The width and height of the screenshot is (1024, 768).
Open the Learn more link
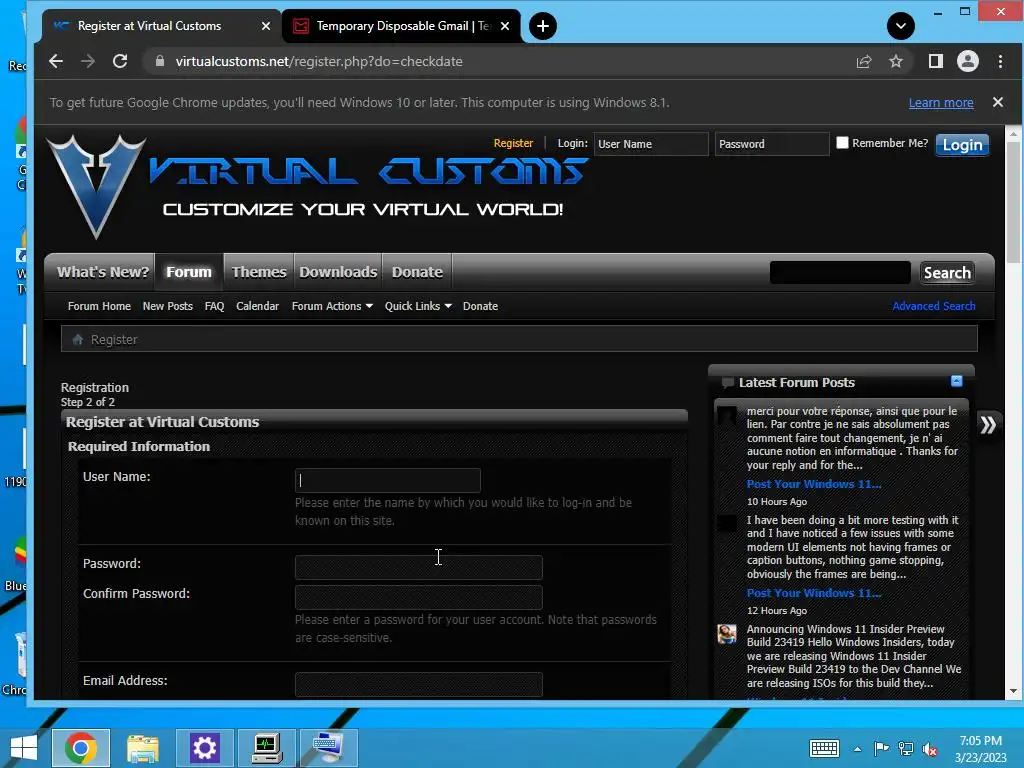[x=941, y=103]
